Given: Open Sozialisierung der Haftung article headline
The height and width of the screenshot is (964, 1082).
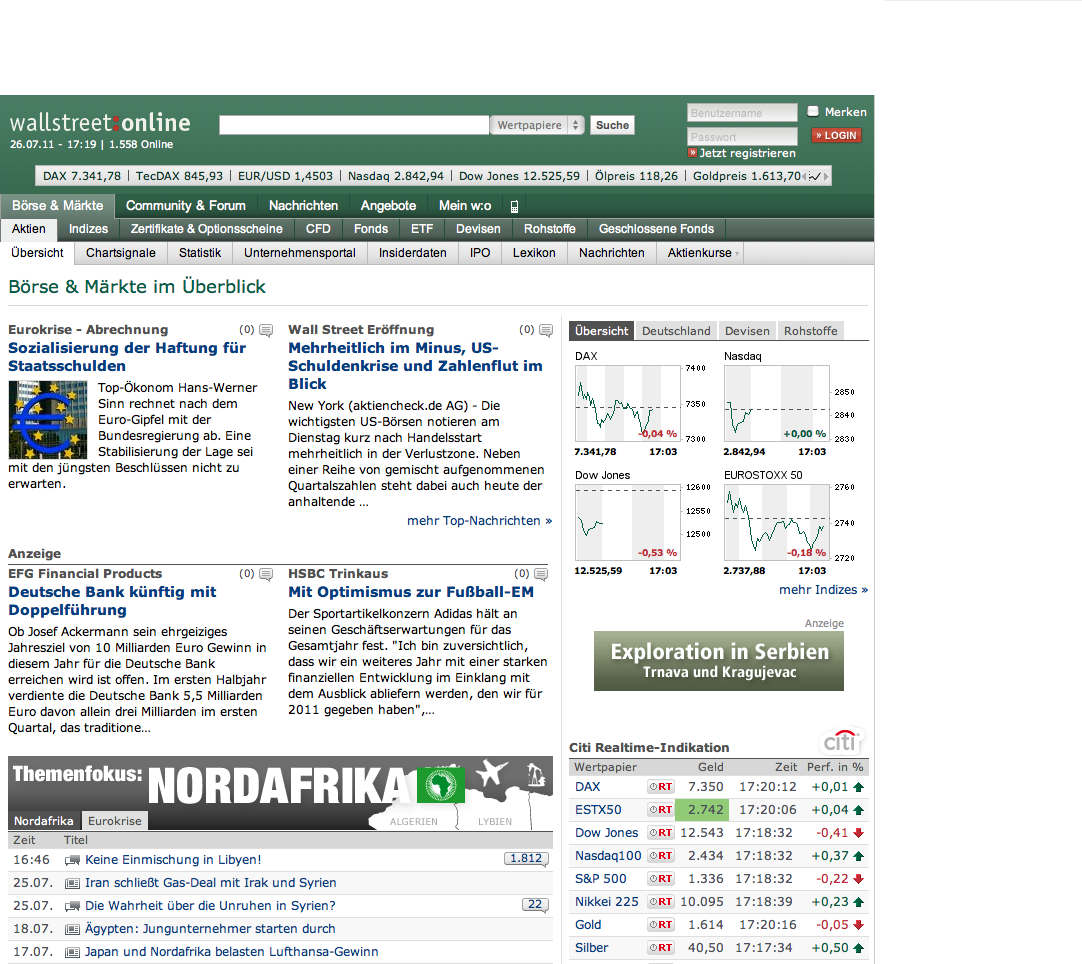Looking at the screenshot, I should click(127, 357).
